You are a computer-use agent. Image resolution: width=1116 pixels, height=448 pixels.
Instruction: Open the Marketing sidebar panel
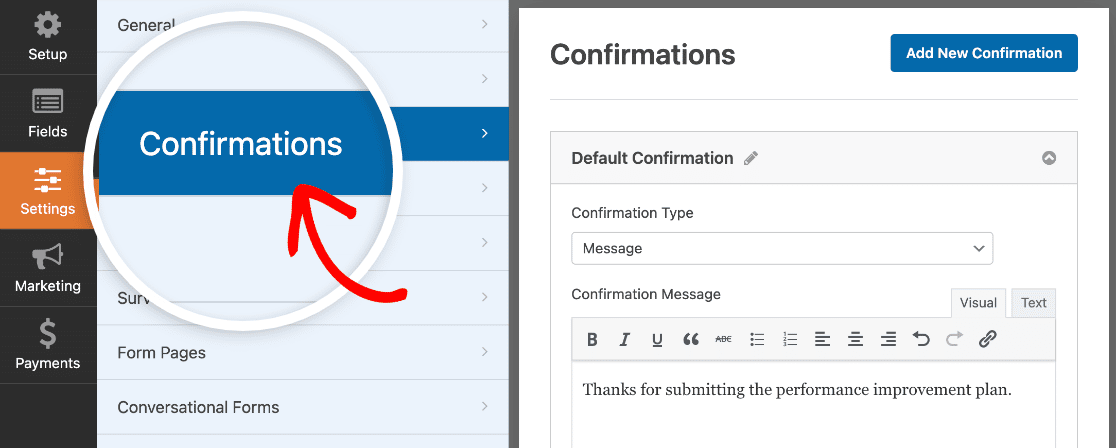[x=48, y=268]
